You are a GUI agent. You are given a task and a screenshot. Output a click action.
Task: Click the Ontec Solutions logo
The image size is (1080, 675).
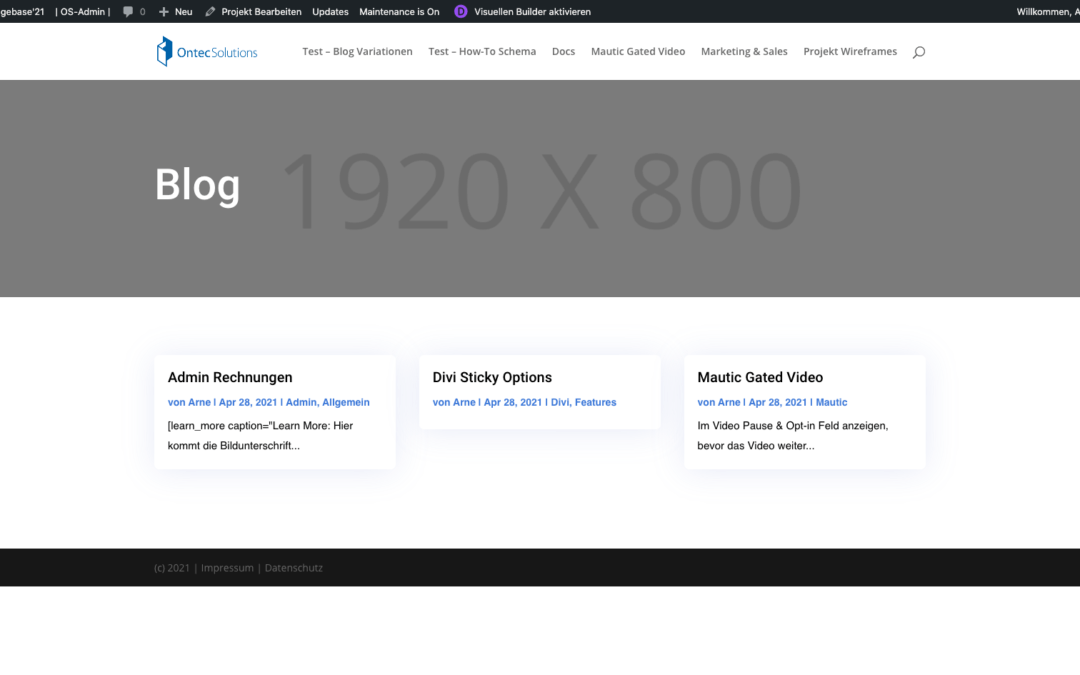[207, 52]
